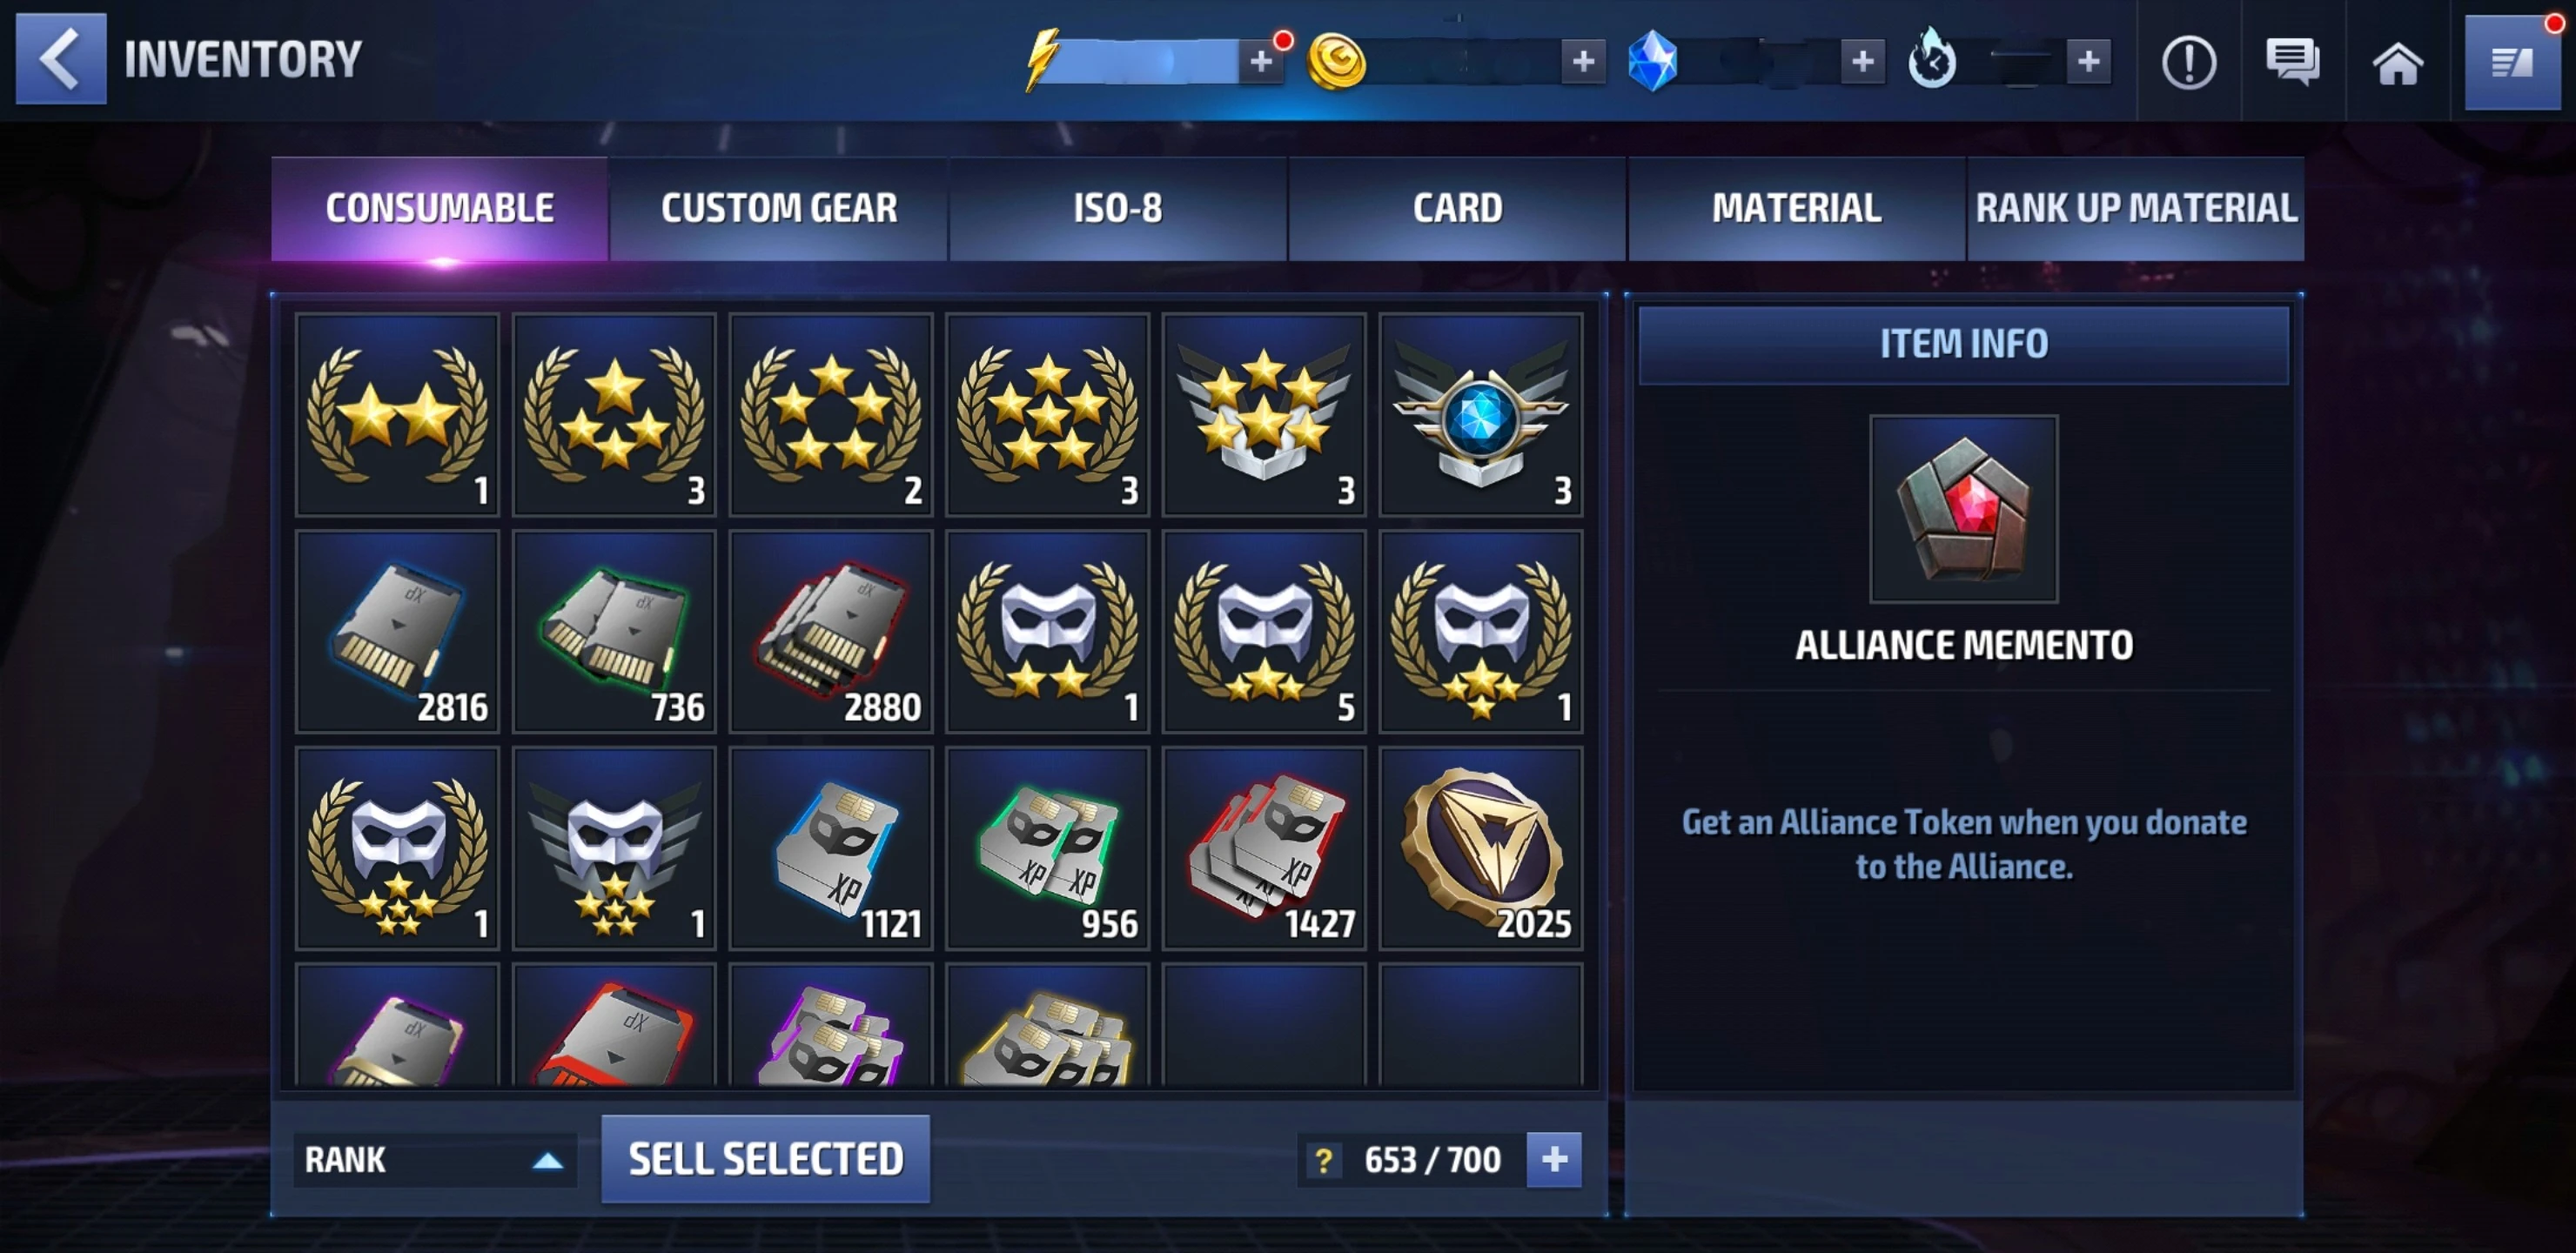Add gold using the plus button

1583,62
